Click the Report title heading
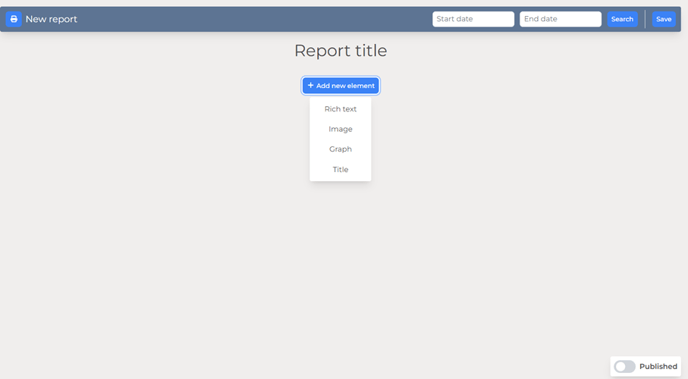The height and width of the screenshot is (379, 688). 340,50
